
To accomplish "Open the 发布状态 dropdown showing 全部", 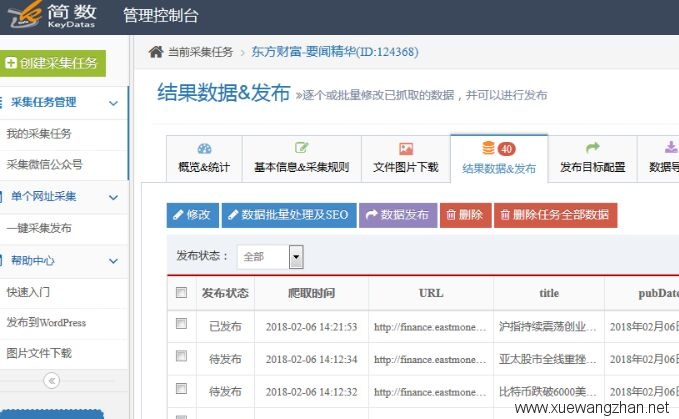I will [x=270, y=257].
